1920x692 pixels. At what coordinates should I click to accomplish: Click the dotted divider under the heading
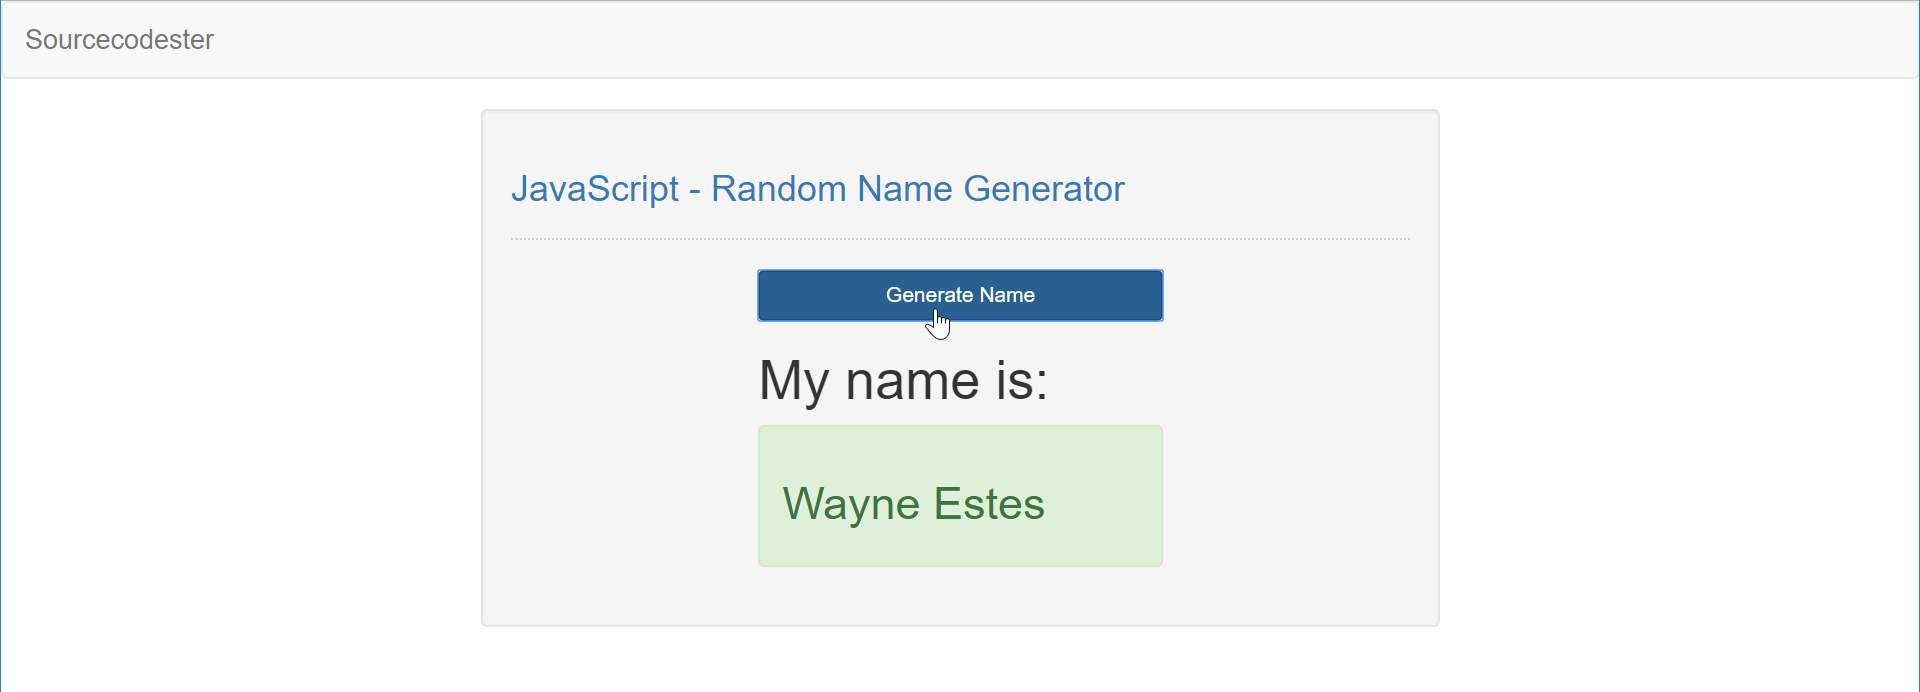[959, 237]
